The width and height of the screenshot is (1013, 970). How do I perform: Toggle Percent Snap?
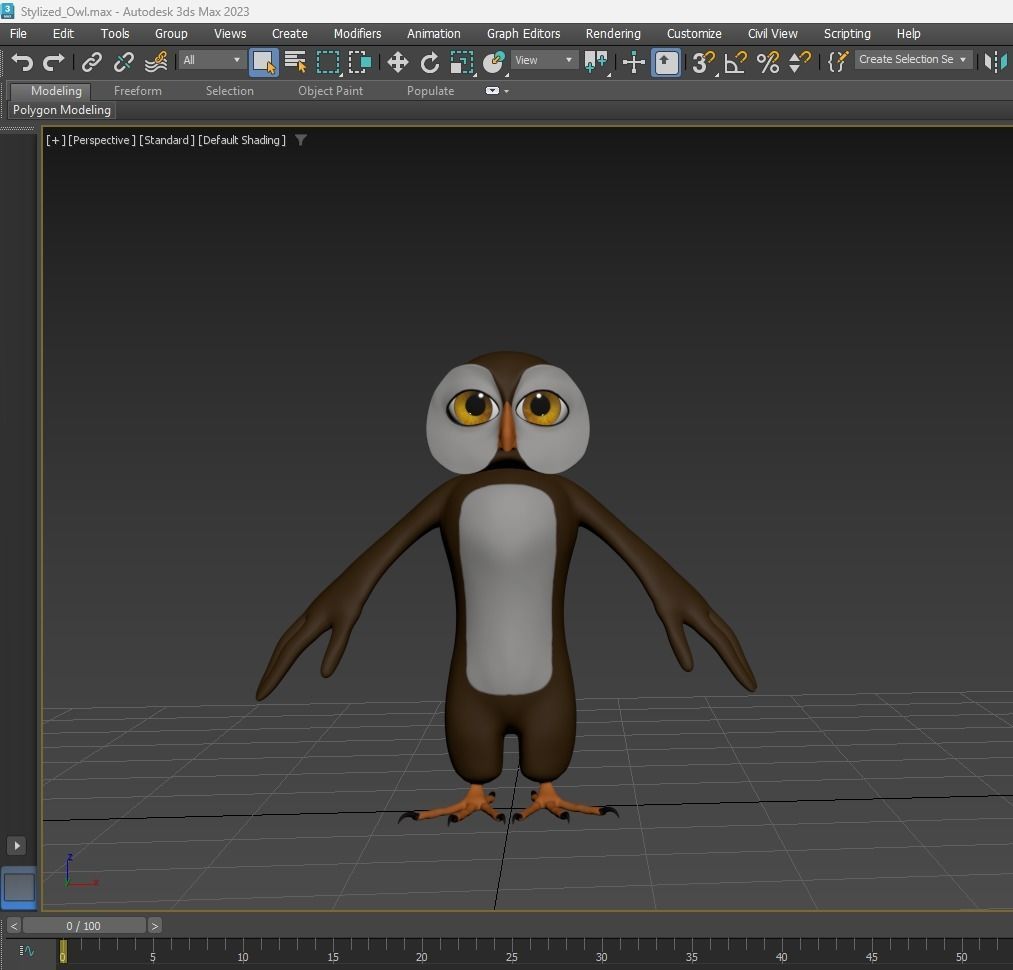[768, 62]
